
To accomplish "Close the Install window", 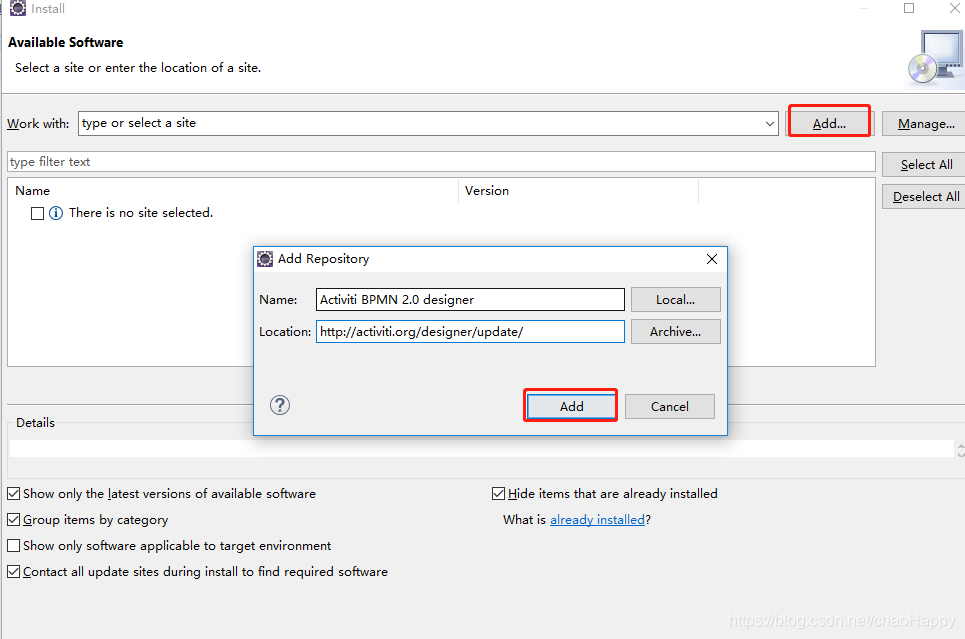I will coord(955,8).
